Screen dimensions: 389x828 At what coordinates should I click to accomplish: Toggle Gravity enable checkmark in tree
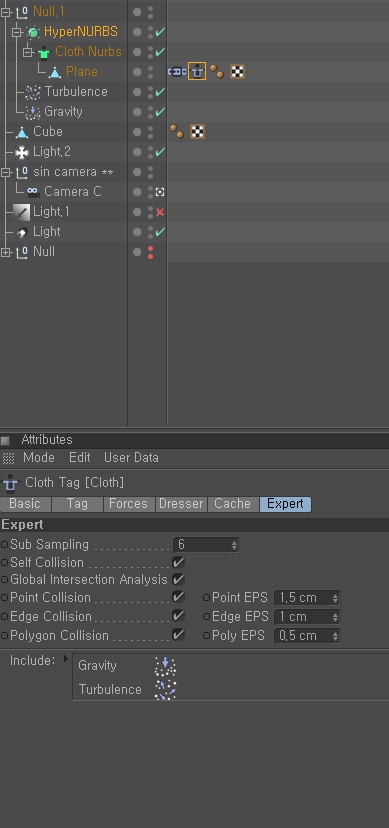click(x=160, y=112)
